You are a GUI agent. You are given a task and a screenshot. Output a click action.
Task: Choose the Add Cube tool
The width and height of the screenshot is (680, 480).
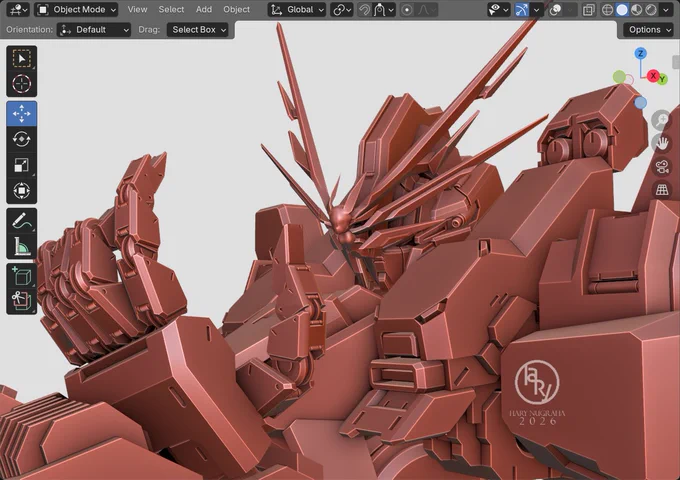tap(22, 276)
